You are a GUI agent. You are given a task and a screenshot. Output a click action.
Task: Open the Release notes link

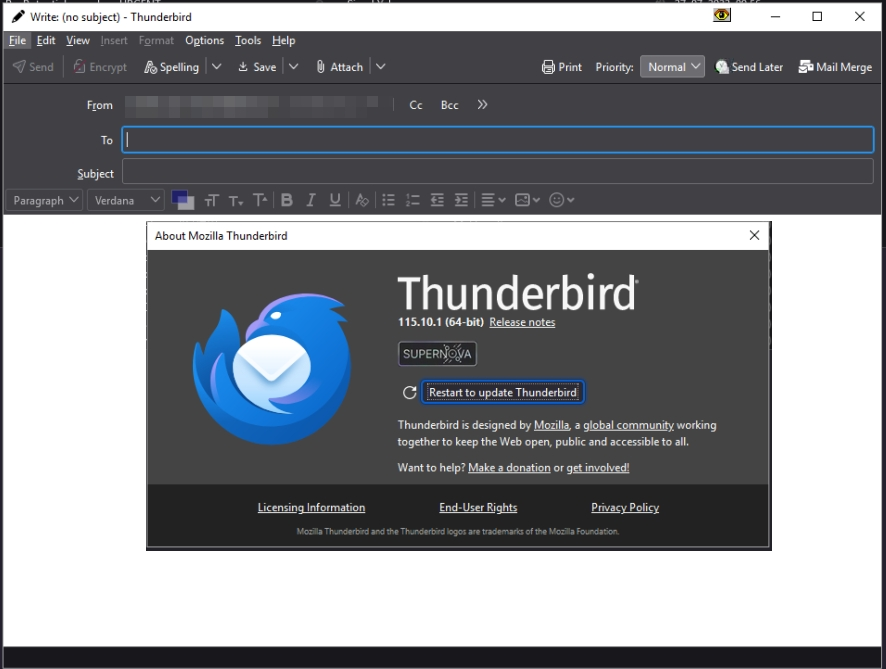click(522, 322)
